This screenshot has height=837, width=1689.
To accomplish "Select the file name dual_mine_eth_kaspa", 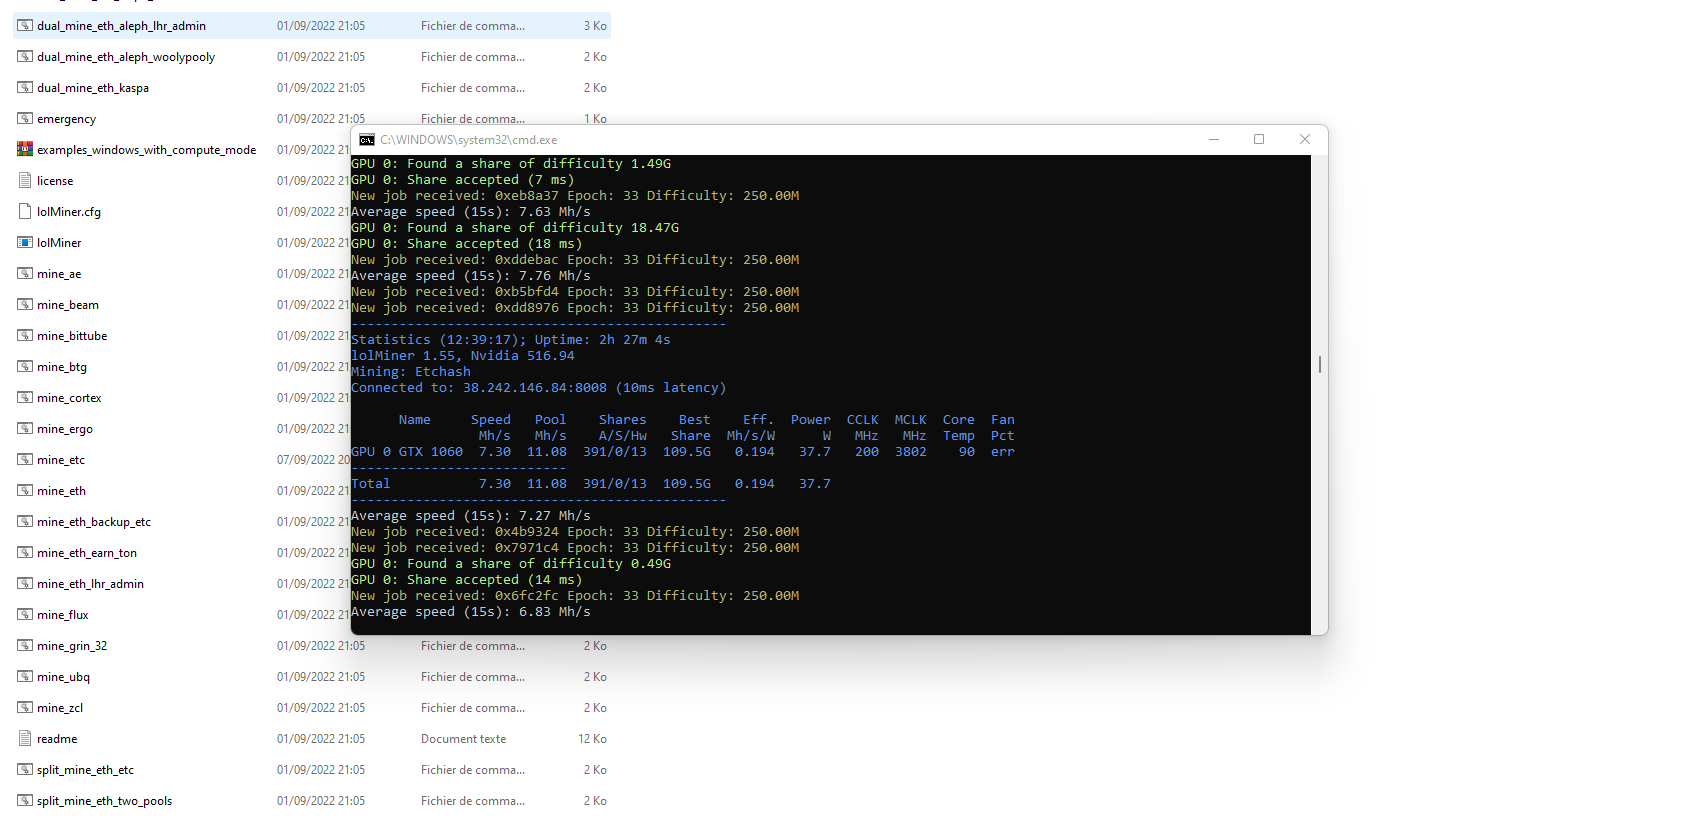I will [93, 88].
